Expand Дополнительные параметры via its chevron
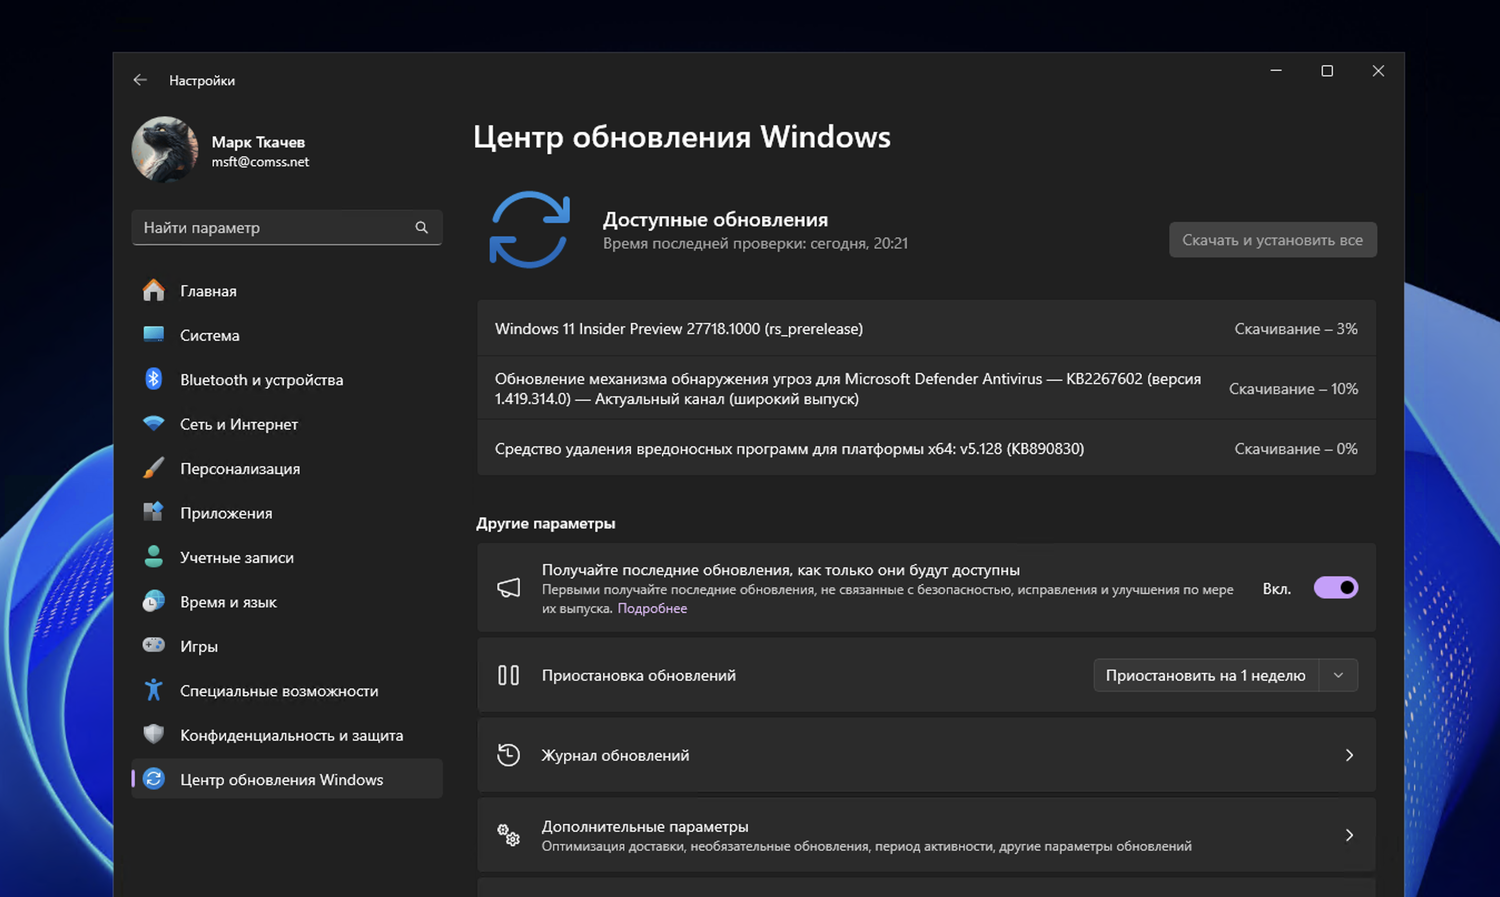 (1348, 834)
